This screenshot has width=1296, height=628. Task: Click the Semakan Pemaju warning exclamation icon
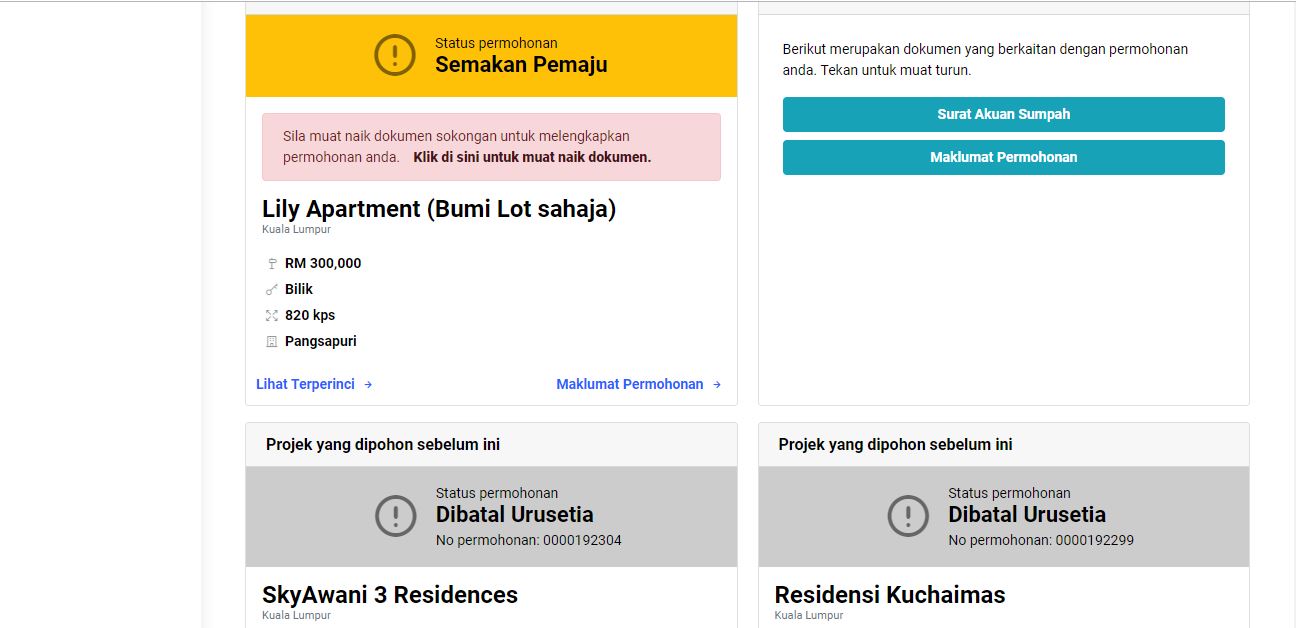[x=395, y=54]
